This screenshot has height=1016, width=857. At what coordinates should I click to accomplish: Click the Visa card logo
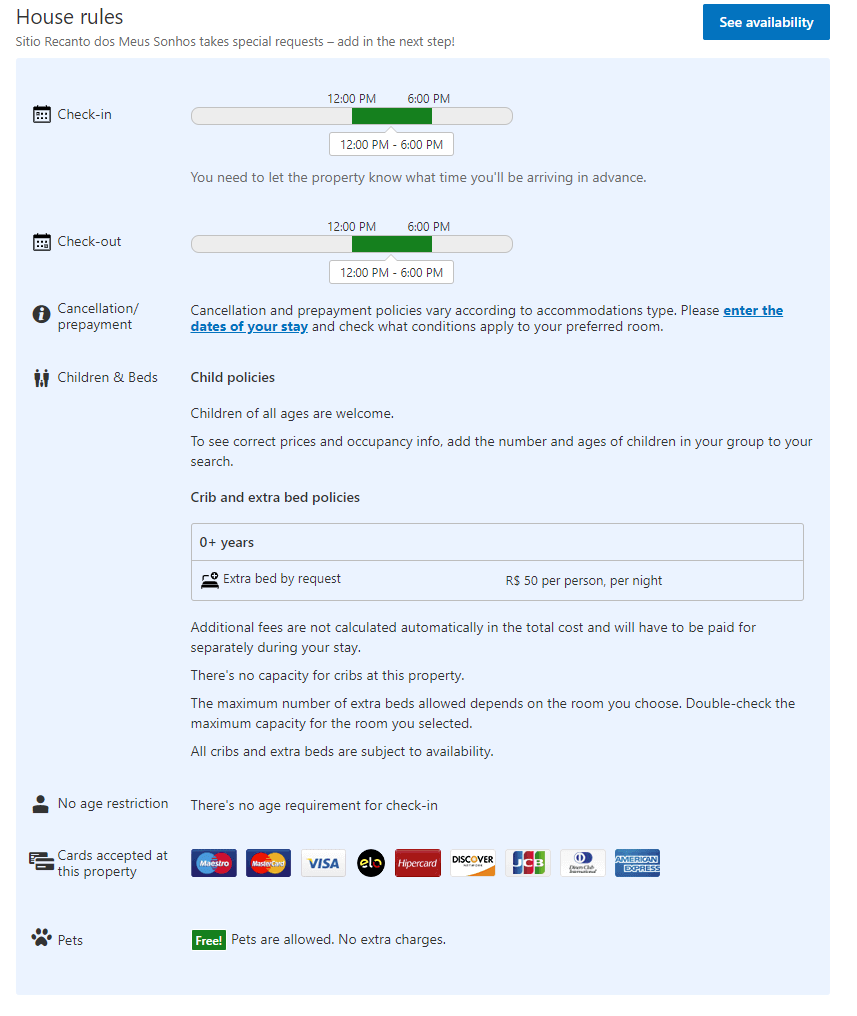click(x=324, y=863)
